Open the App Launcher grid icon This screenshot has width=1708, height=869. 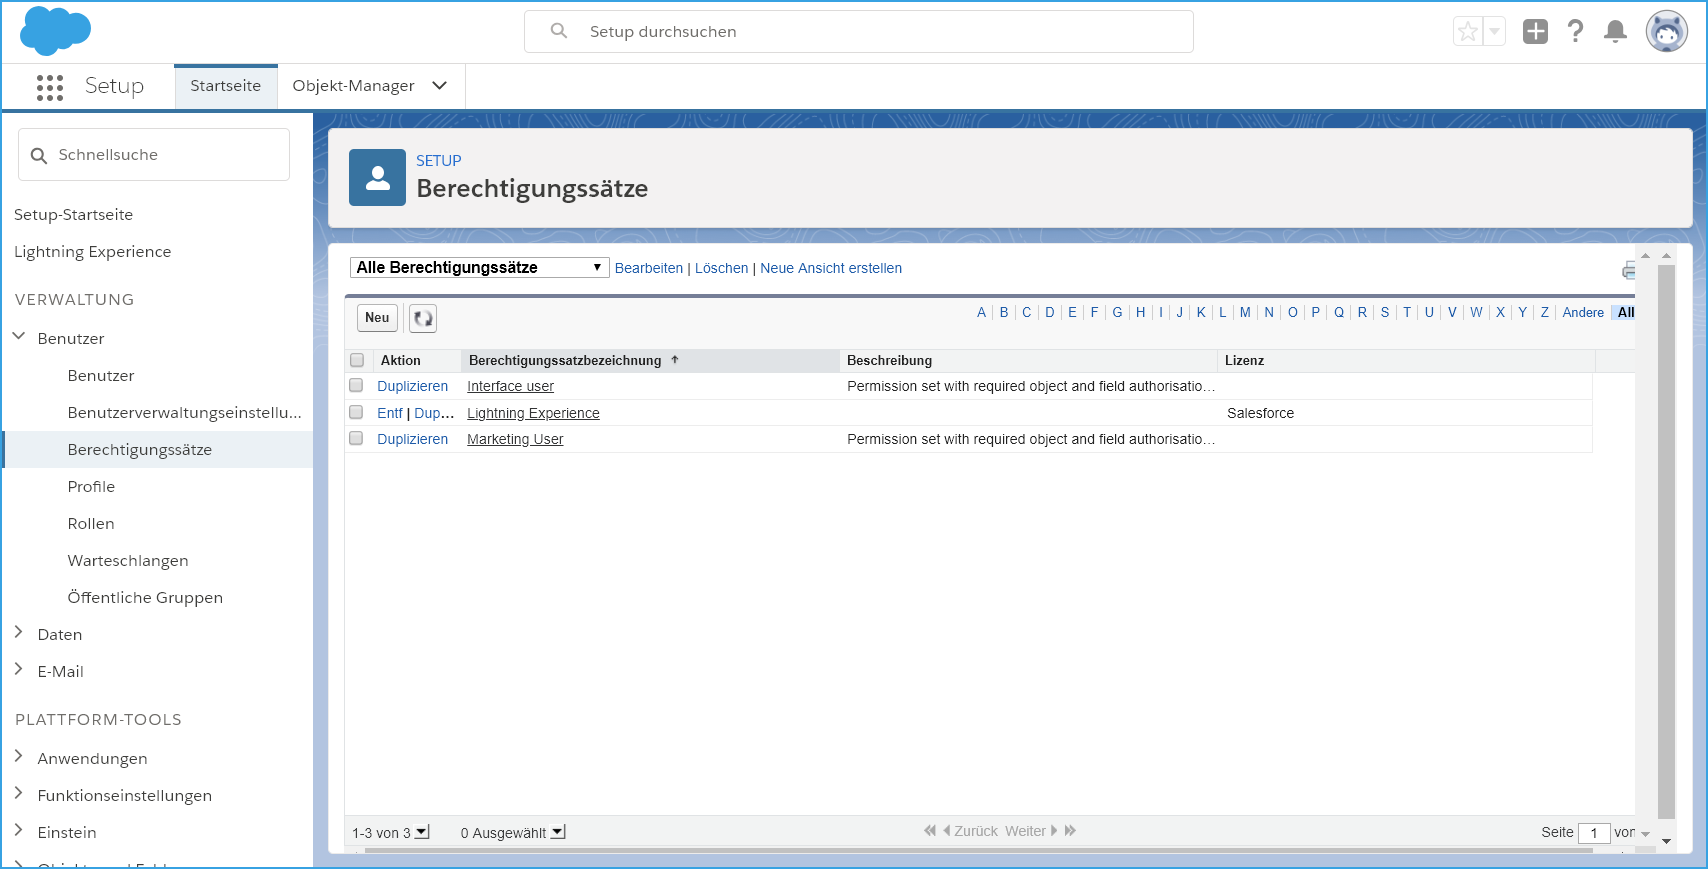(49, 87)
